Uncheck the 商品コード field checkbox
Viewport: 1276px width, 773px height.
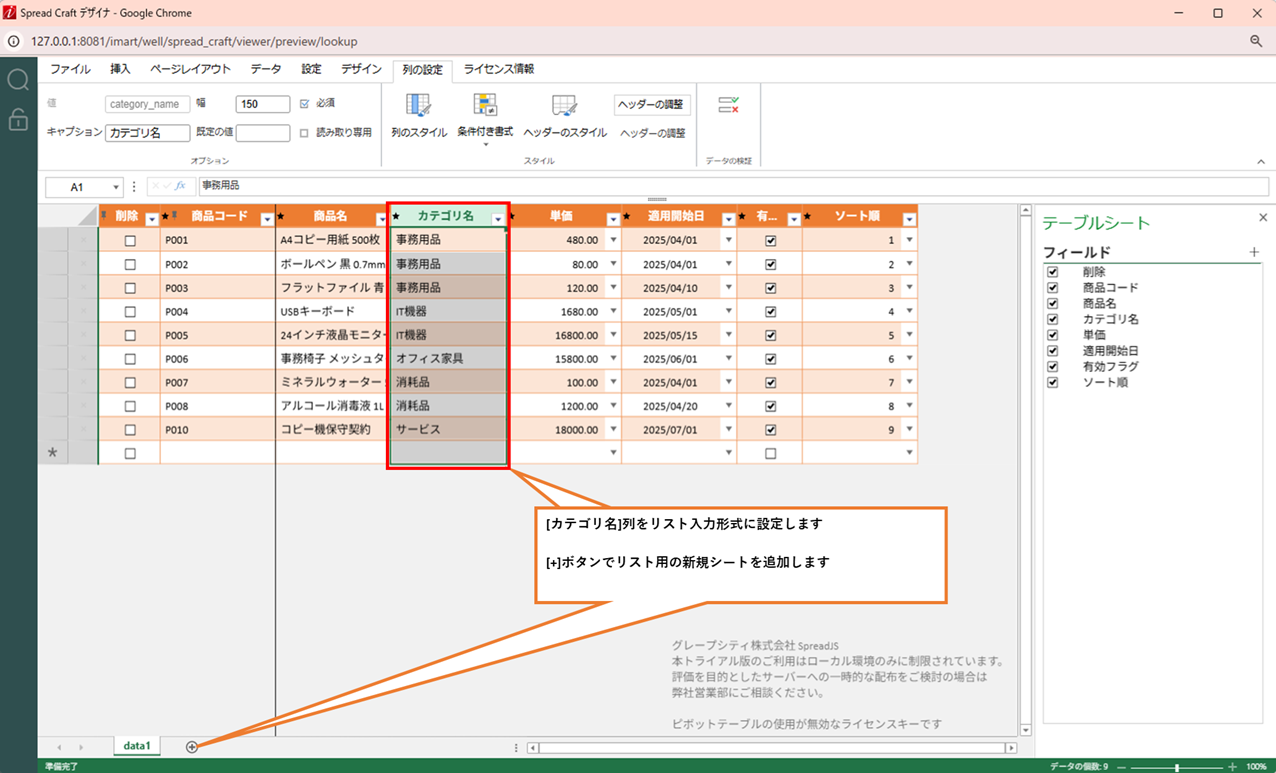click(x=1052, y=288)
